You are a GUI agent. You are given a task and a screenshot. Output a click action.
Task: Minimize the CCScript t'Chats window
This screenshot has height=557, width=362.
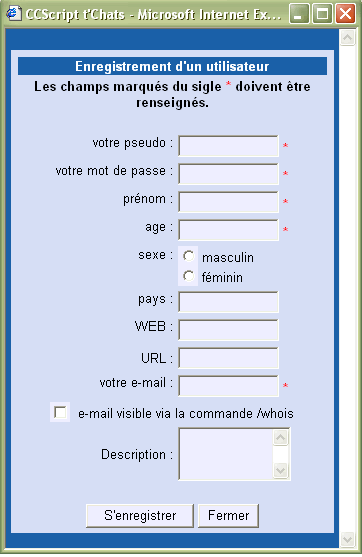(x=299, y=14)
